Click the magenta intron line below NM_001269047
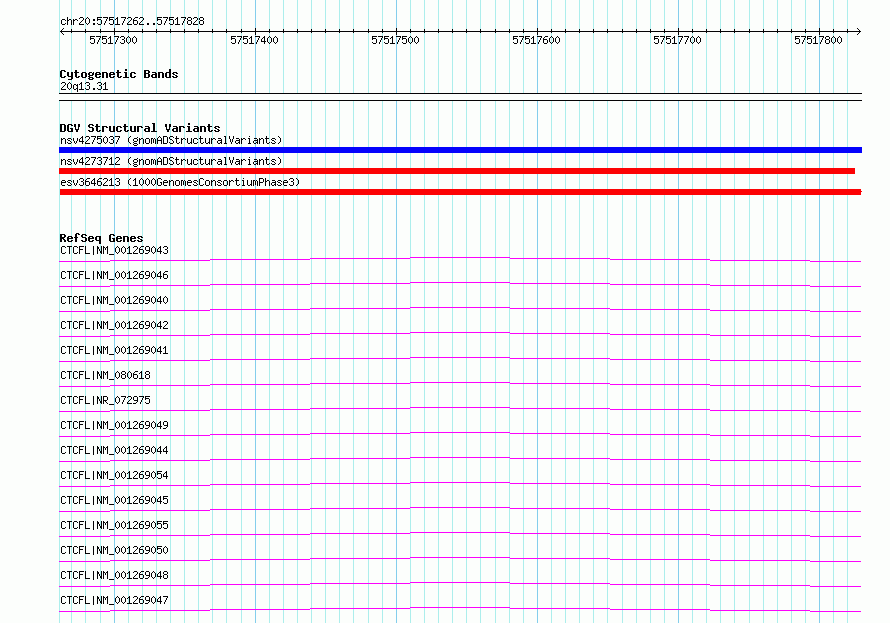Viewport: 890px width, 623px height. pyautogui.click(x=460, y=609)
